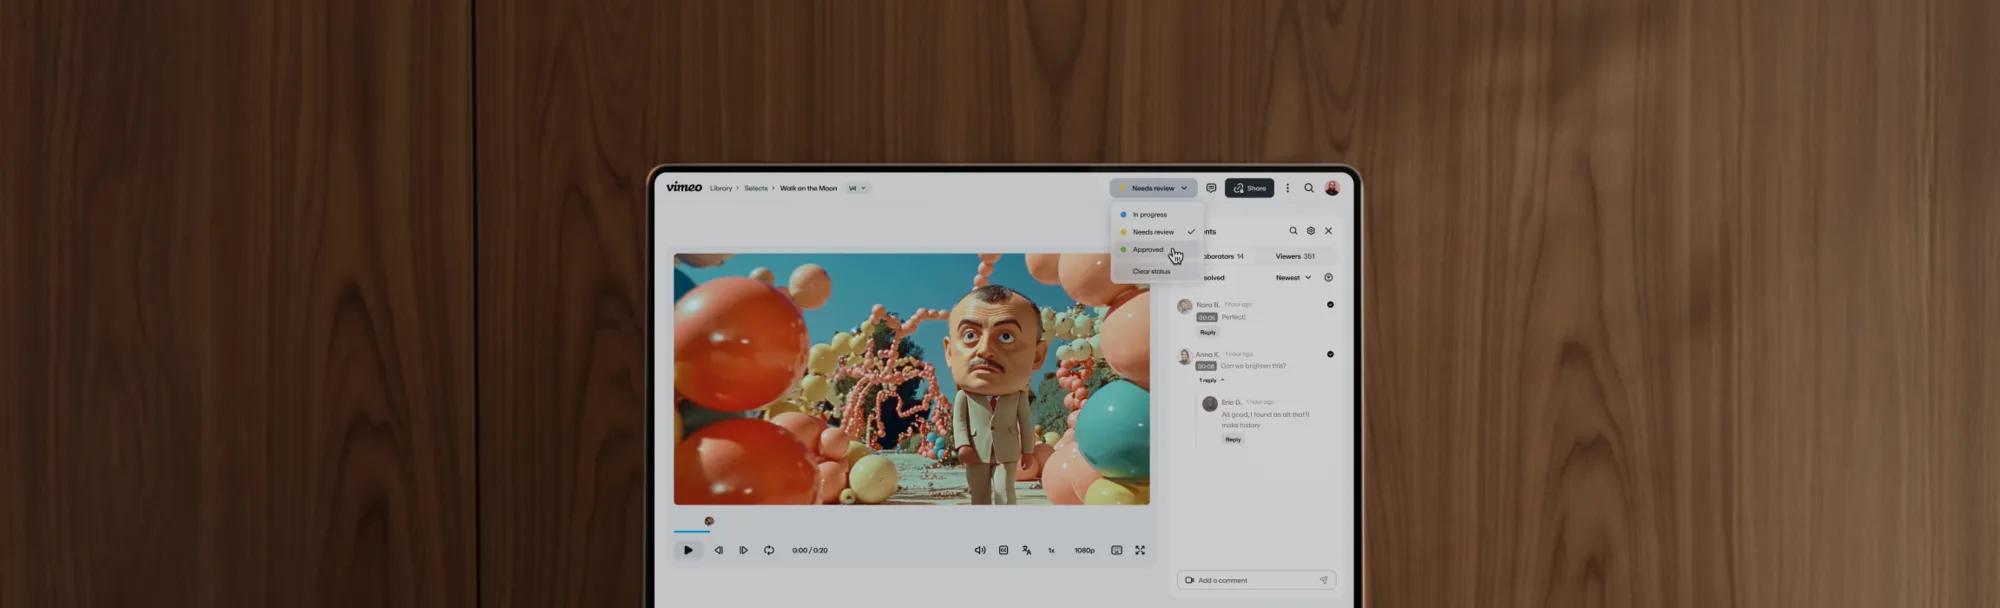Toggle resolved check on Nora B. comment
Screen dimensions: 2000x608
tap(1330, 305)
